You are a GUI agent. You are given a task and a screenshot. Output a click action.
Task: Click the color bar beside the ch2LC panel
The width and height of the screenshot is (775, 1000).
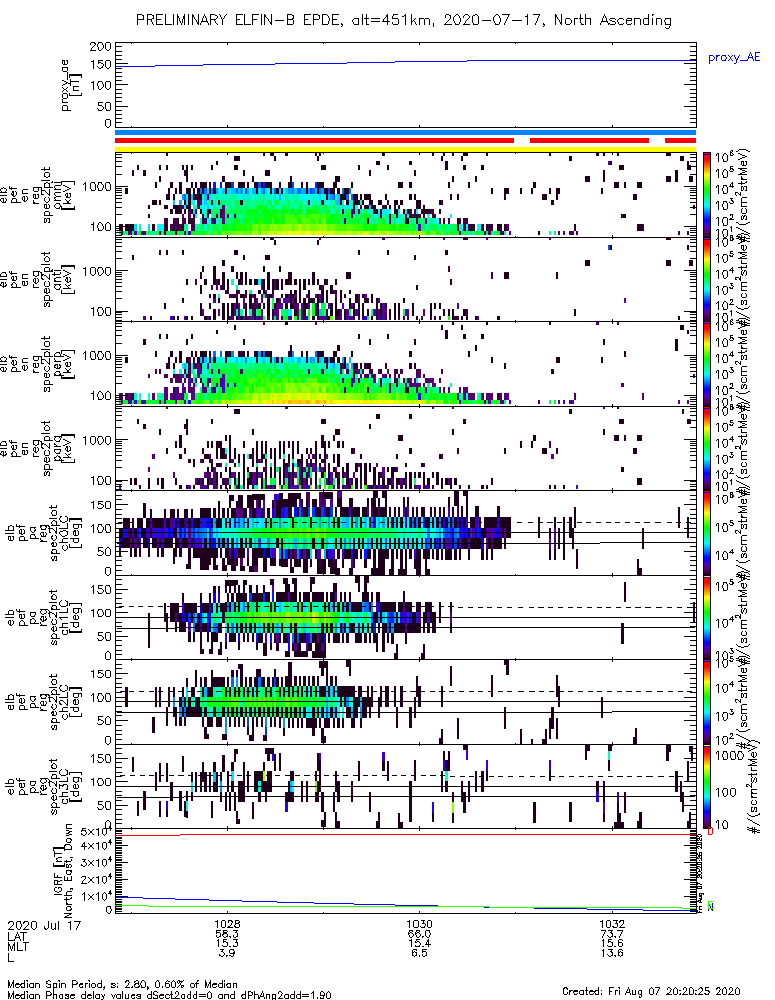(706, 702)
